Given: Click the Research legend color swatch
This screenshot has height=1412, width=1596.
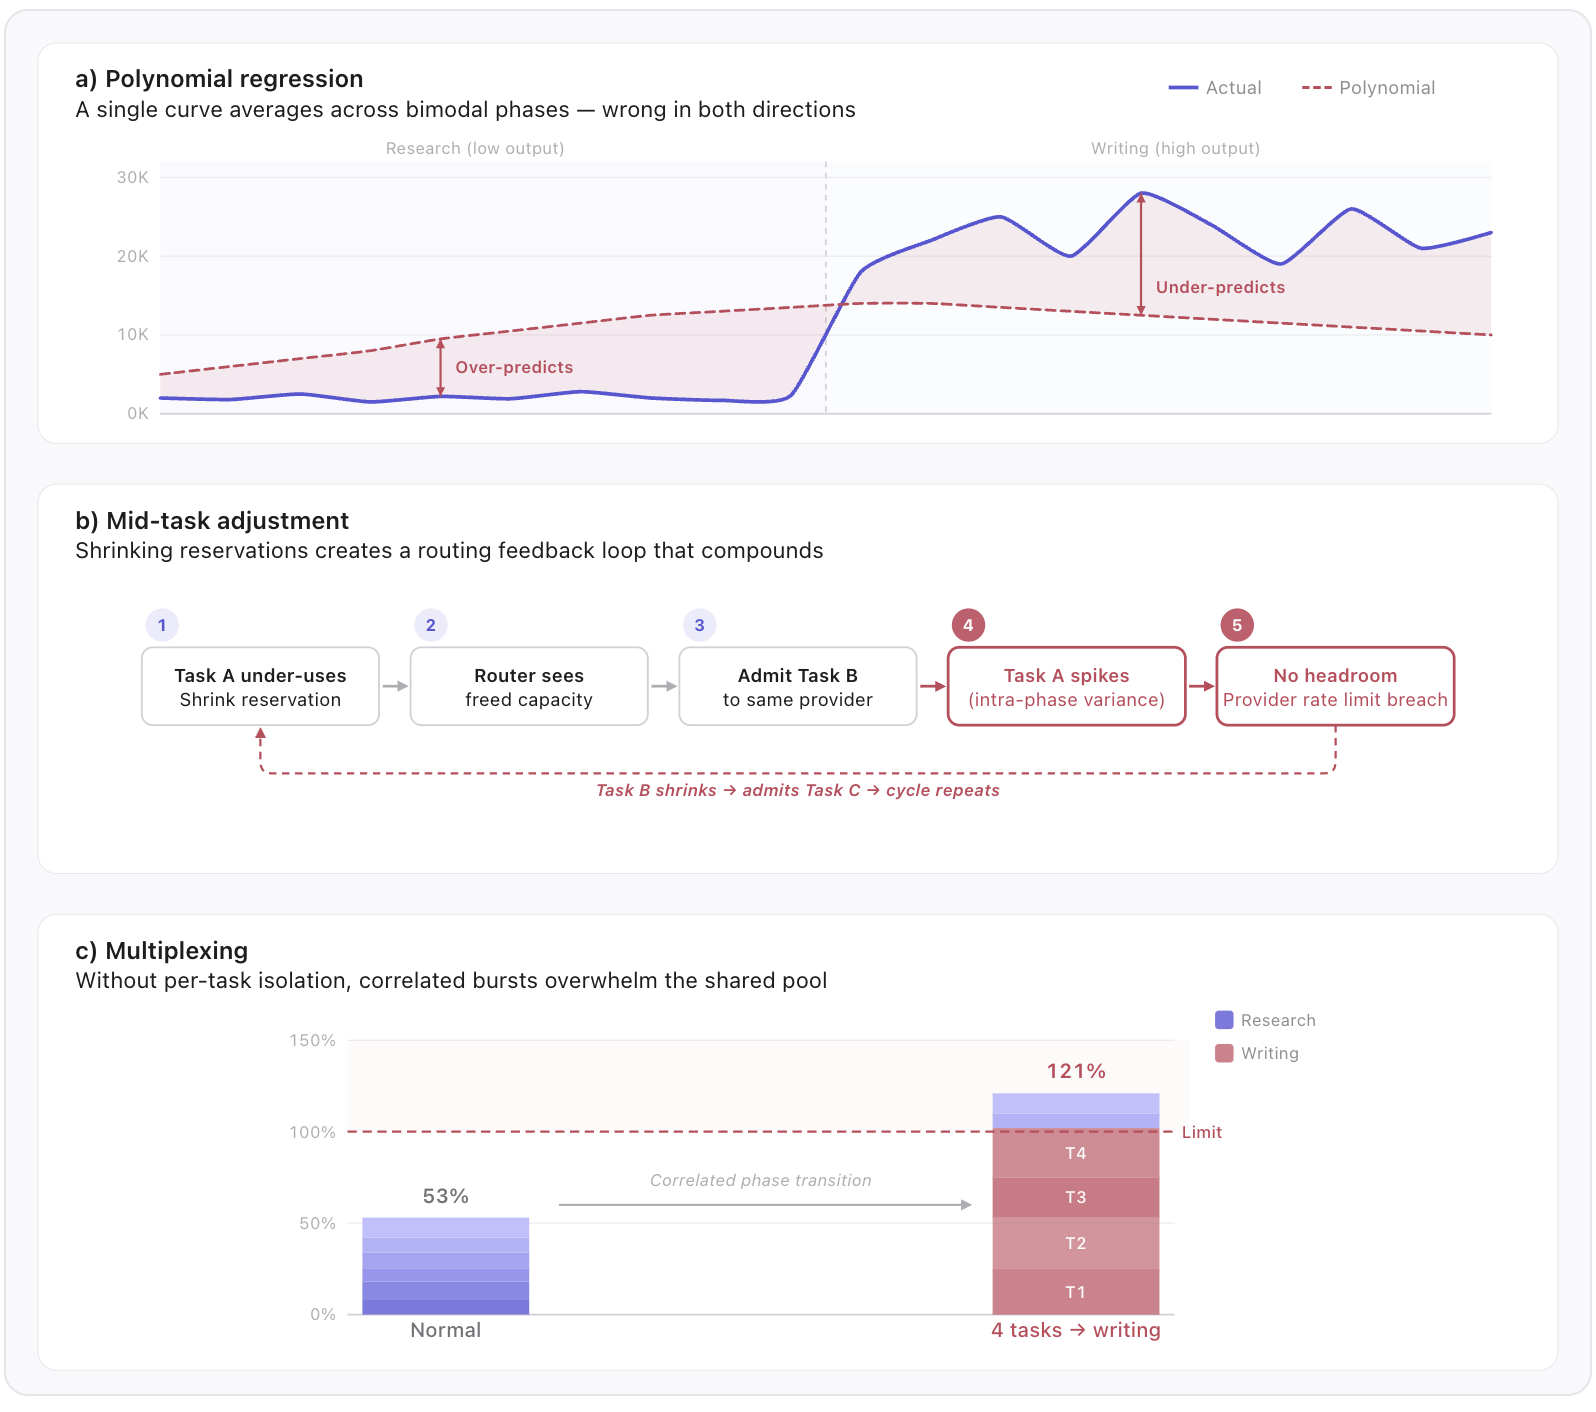Looking at the screenshot, I should (x=1224, y=1020).
